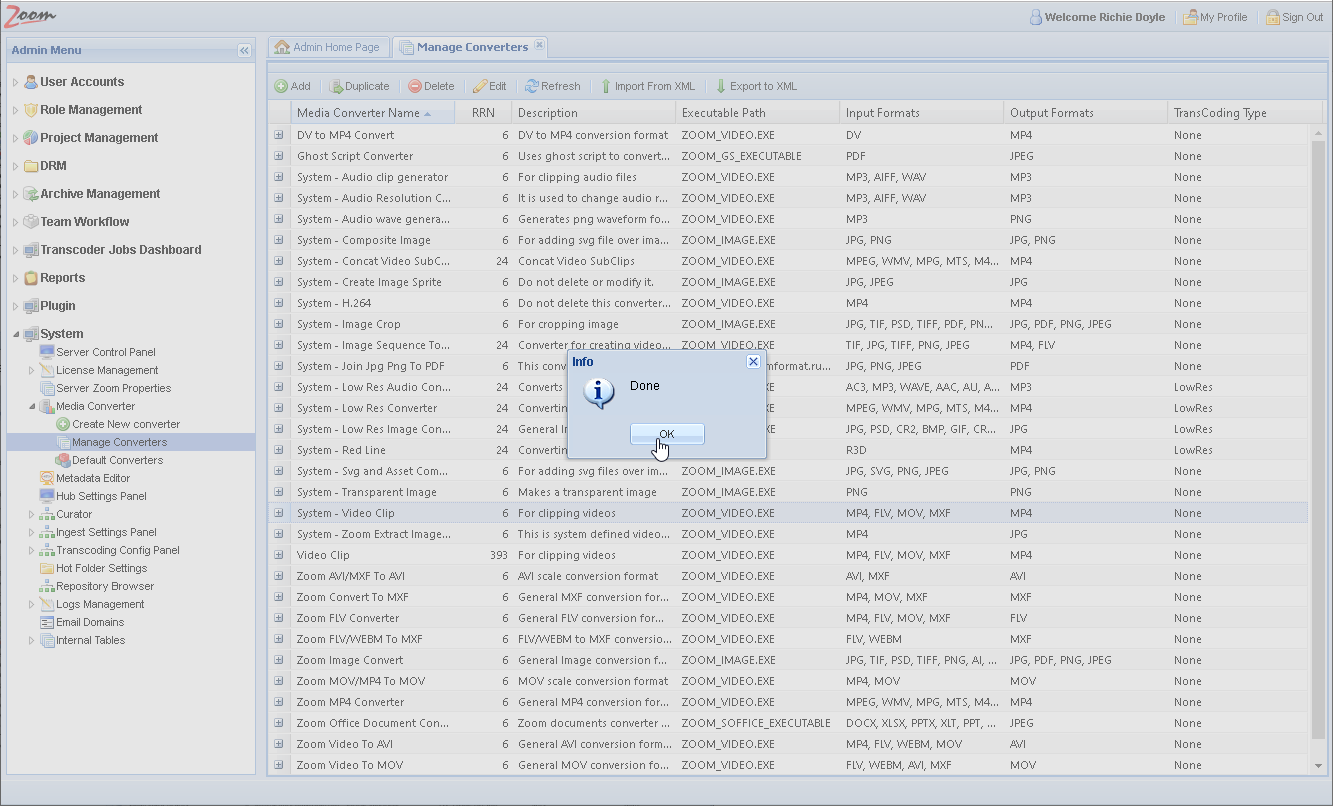Expand row plus for Zoom MP4 Converter

click(x=279, y=702)
